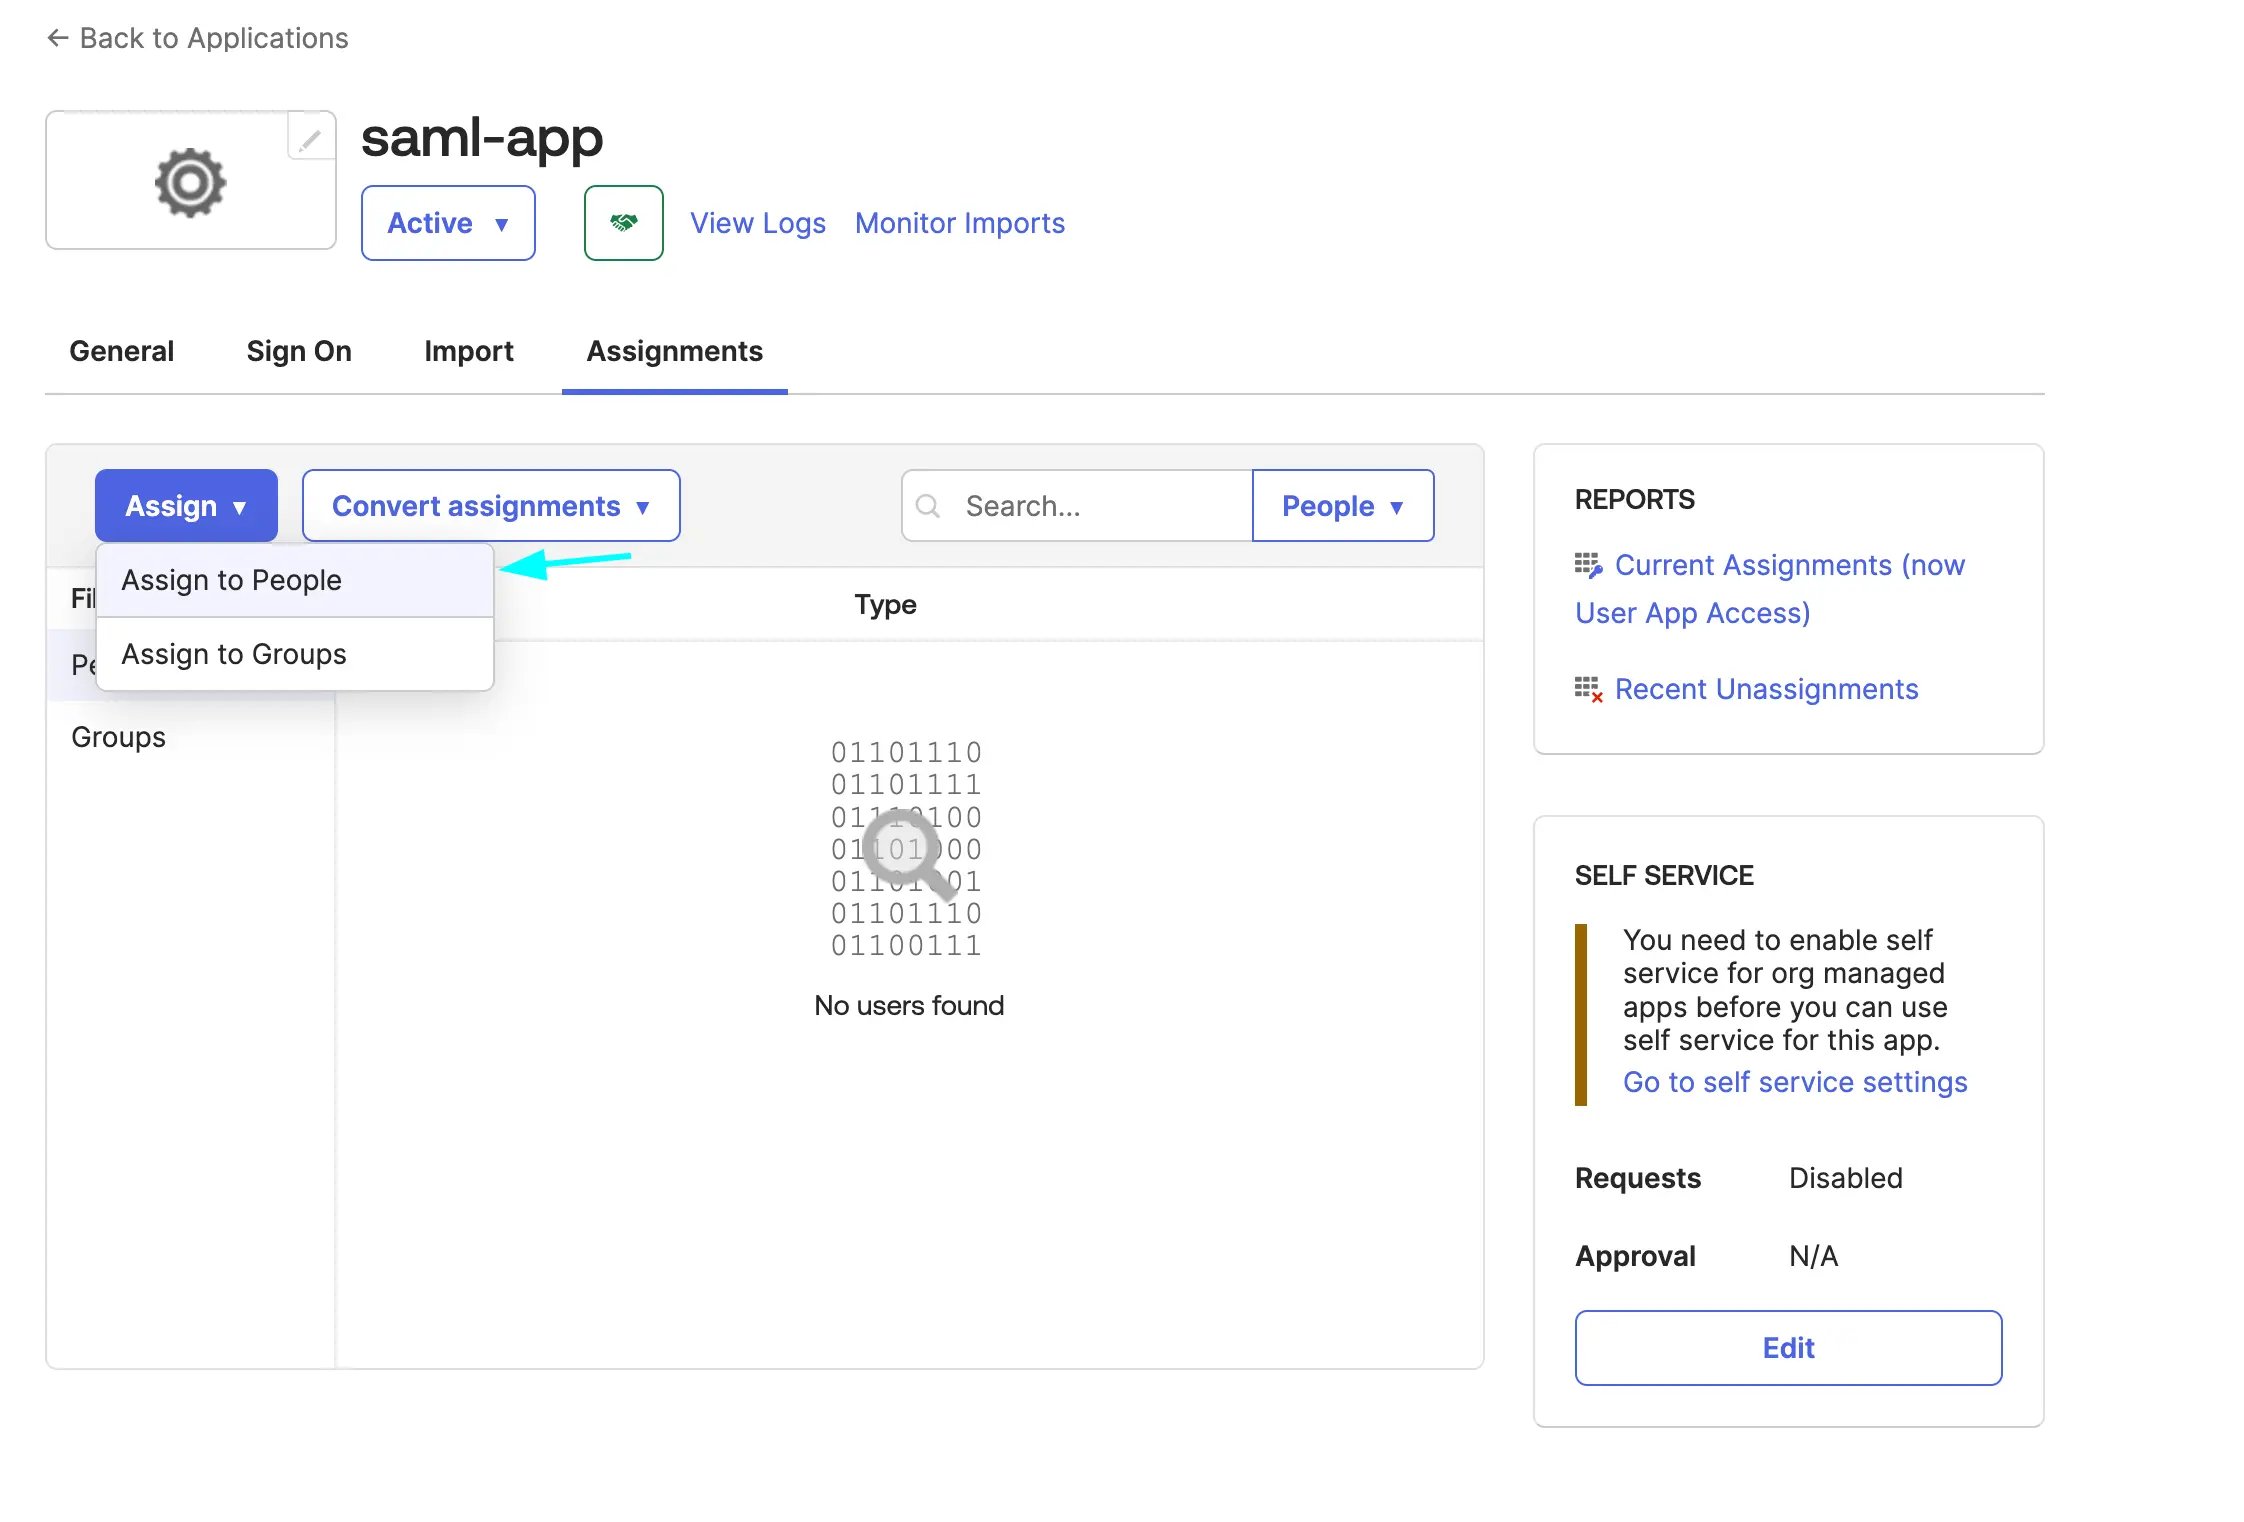Viewport: 2244px width, 1522px height.
Task: Click the Current Assignments report icon
Action: [1588, 565]
